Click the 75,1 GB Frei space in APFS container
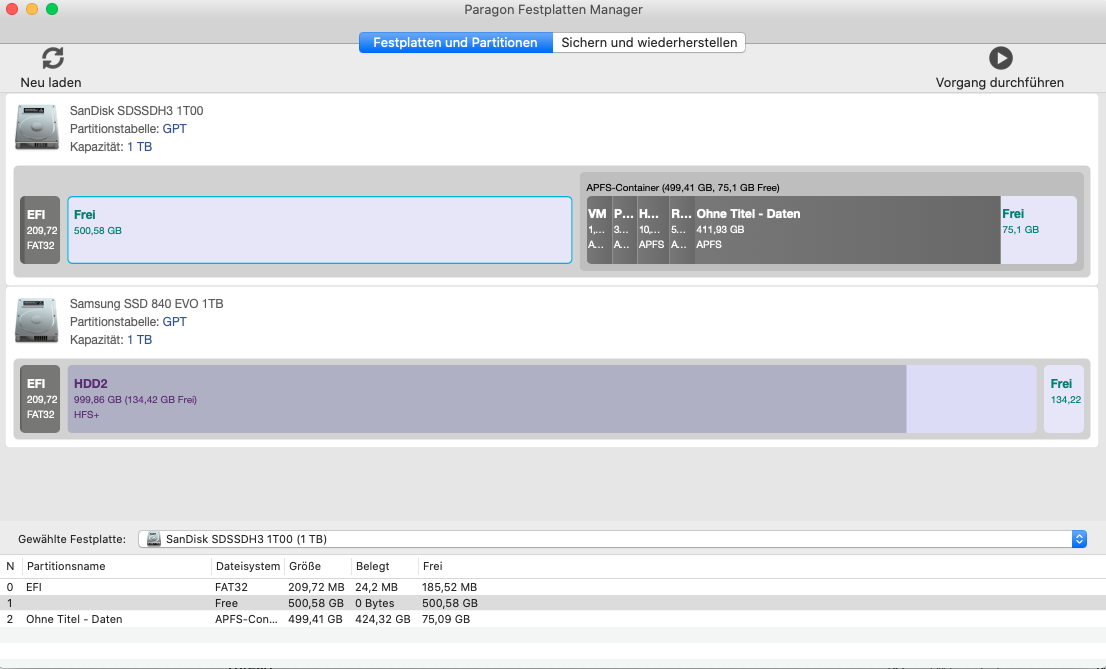 [x=1038, y=230]
